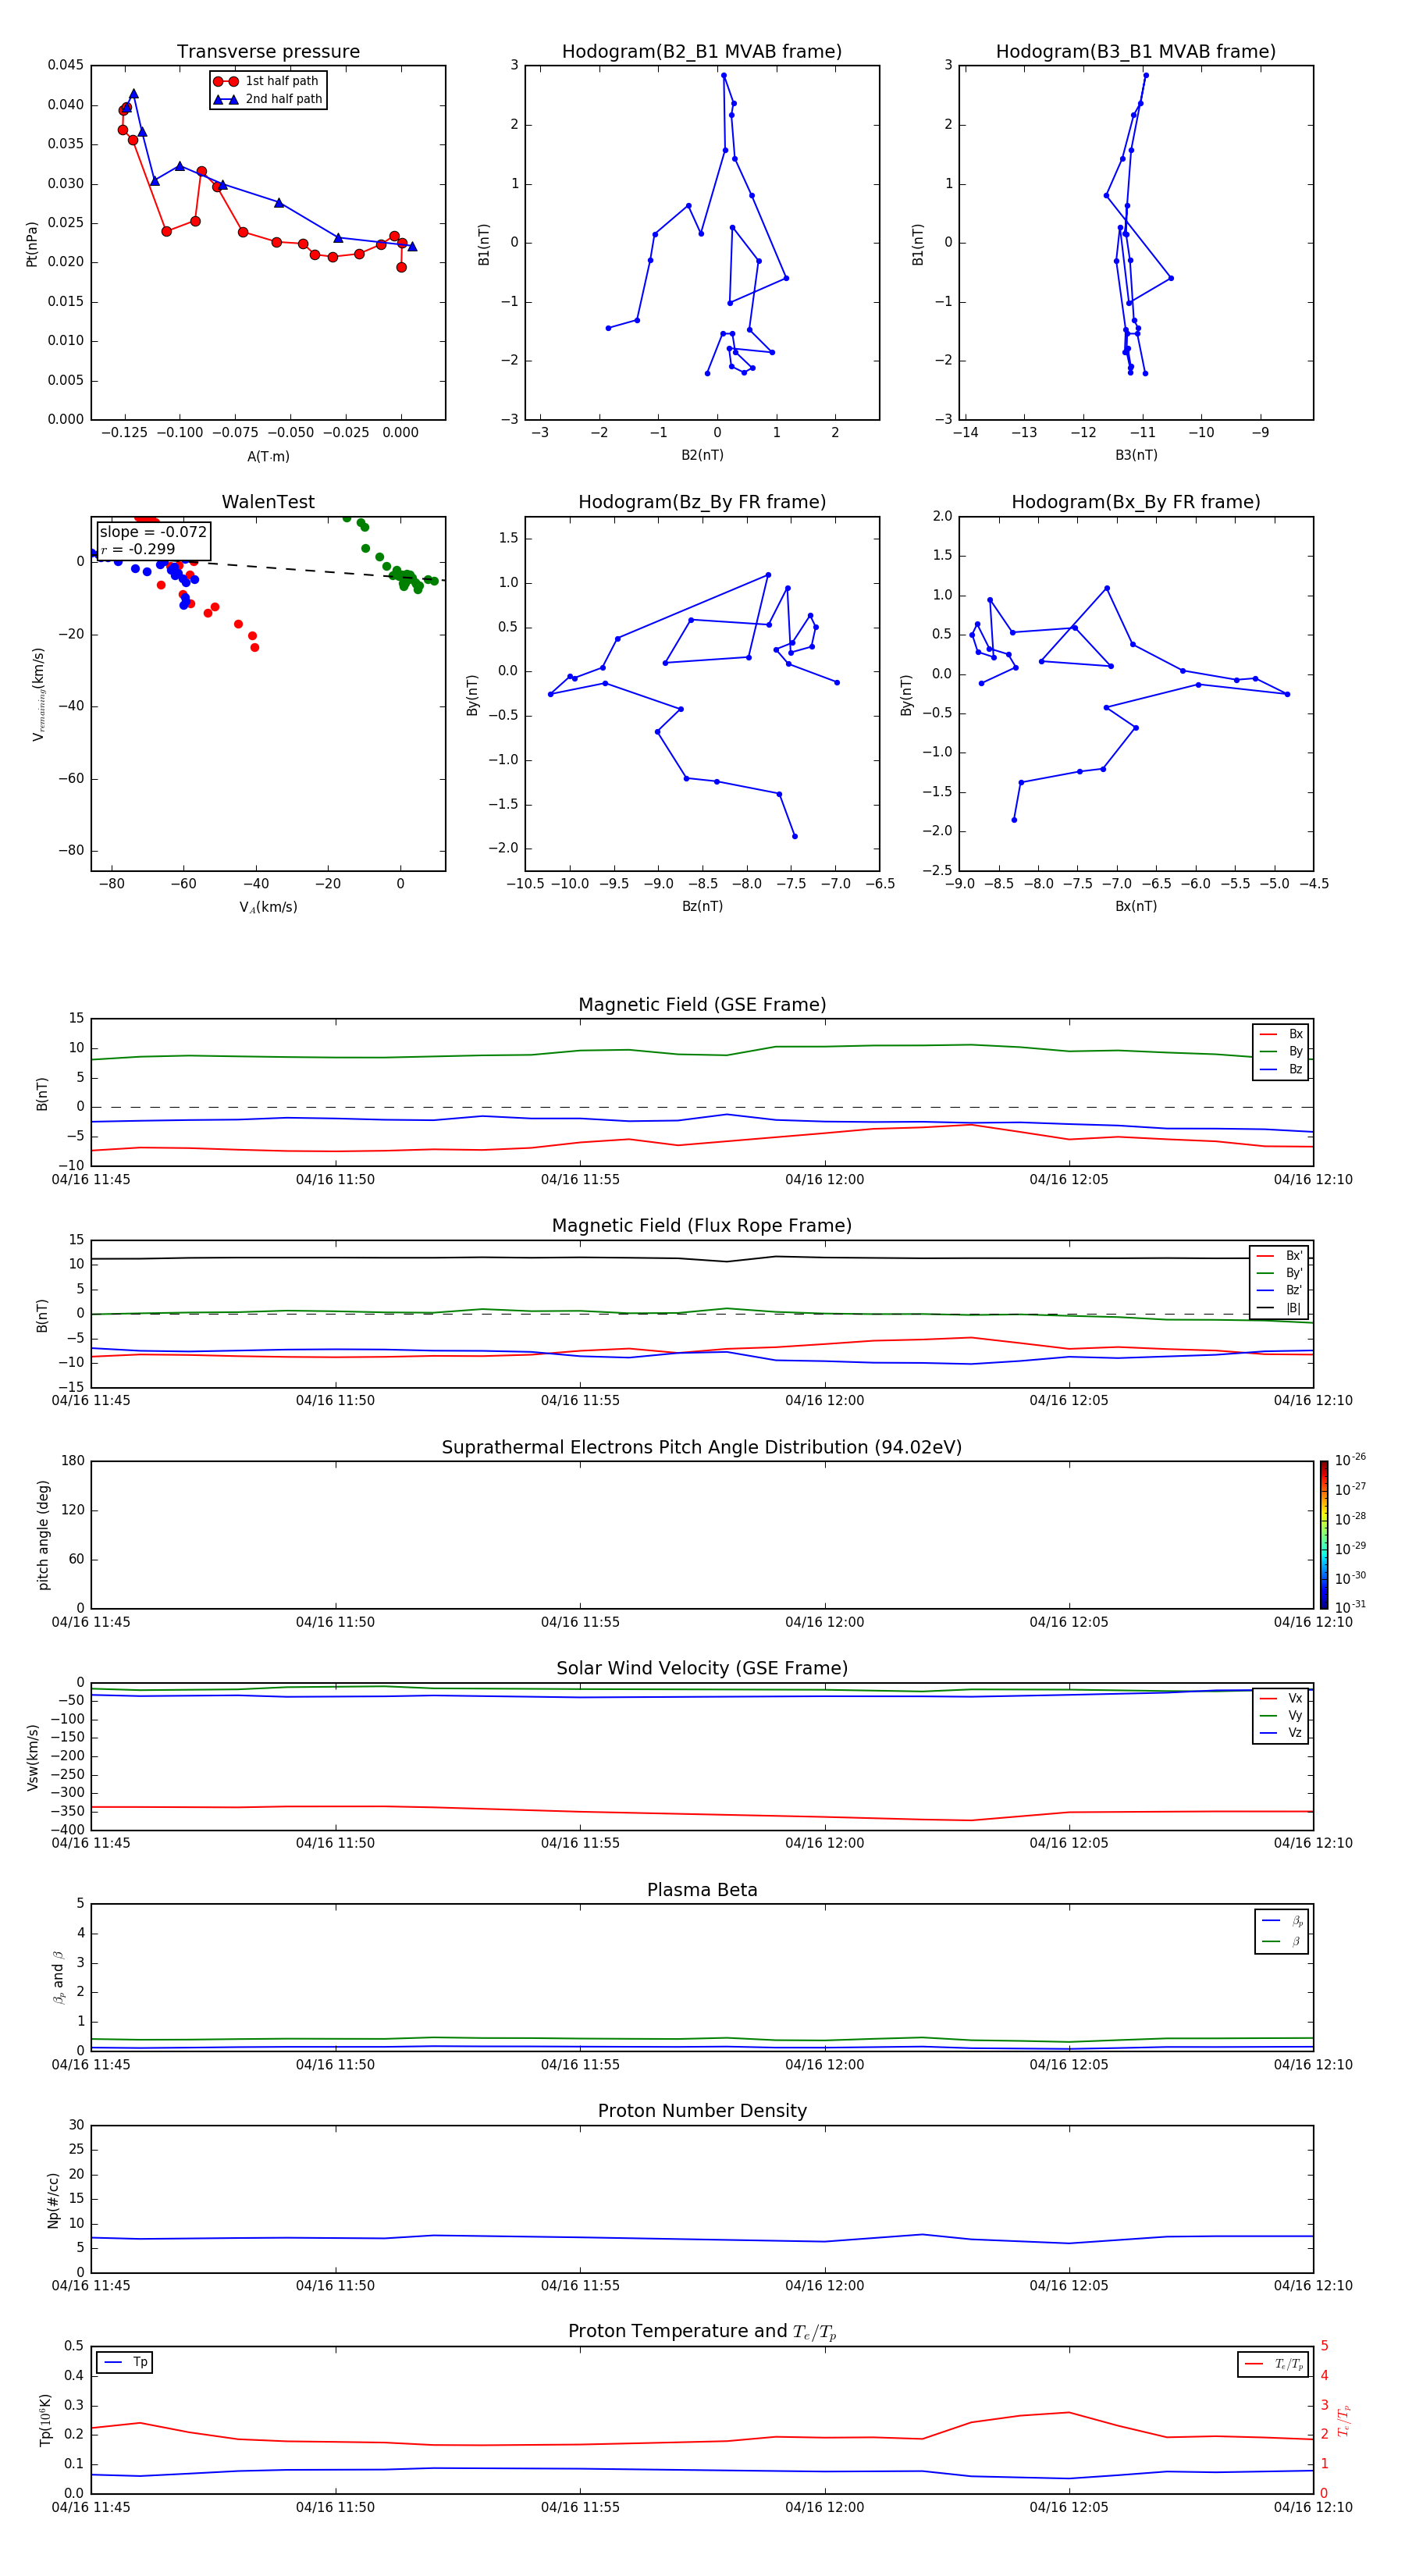Click the "Bz(nT)" x-axis label
This screenshot has height=2576, width=1405.
[702, 907]
